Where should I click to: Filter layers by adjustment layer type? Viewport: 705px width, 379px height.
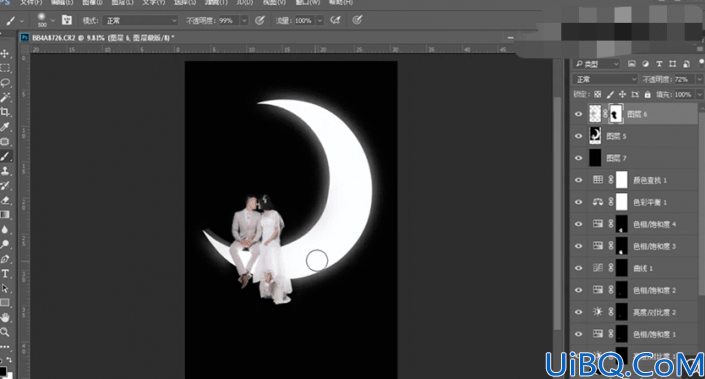click(645, 64)
